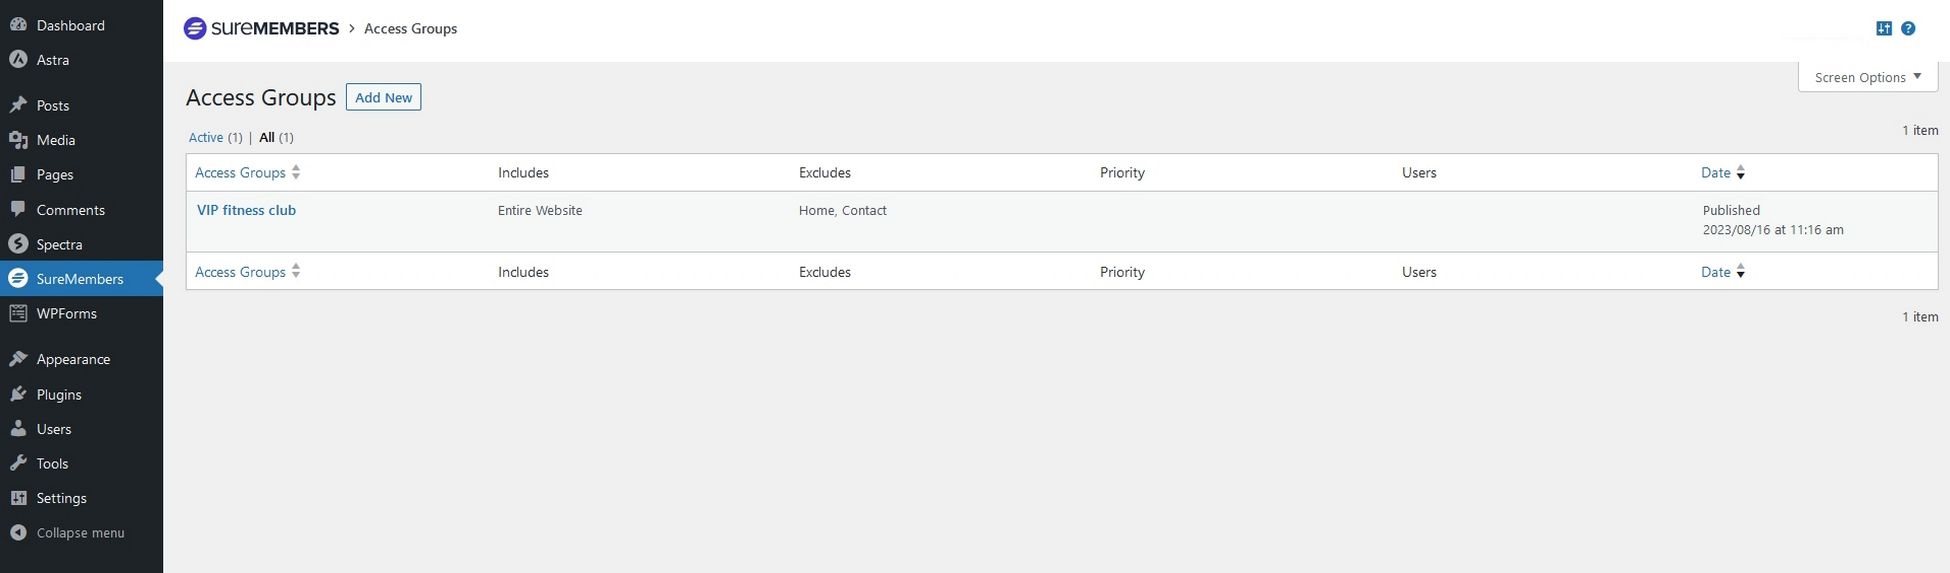This screenshot has height=573, width=1950.
Task: Filter list by Active groups
Action: coord(206,138)
